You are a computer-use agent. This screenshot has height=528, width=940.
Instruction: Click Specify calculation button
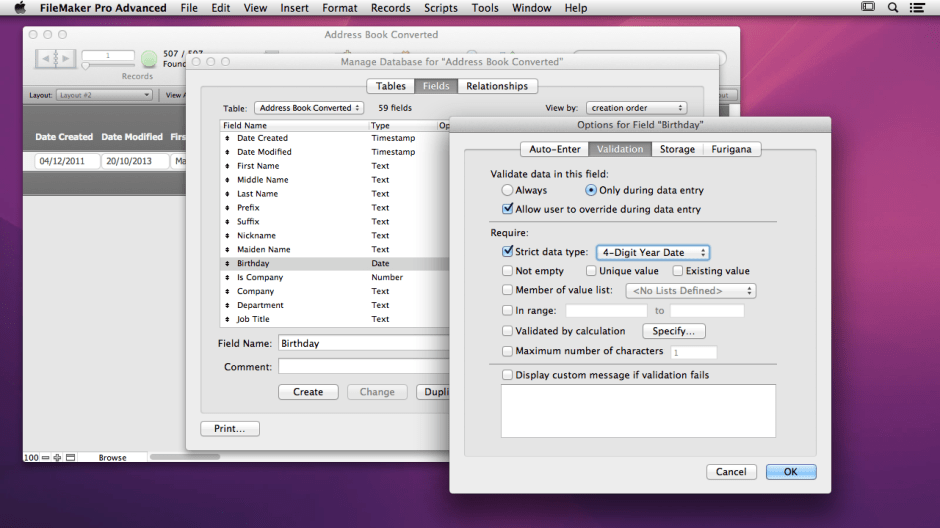674,331
